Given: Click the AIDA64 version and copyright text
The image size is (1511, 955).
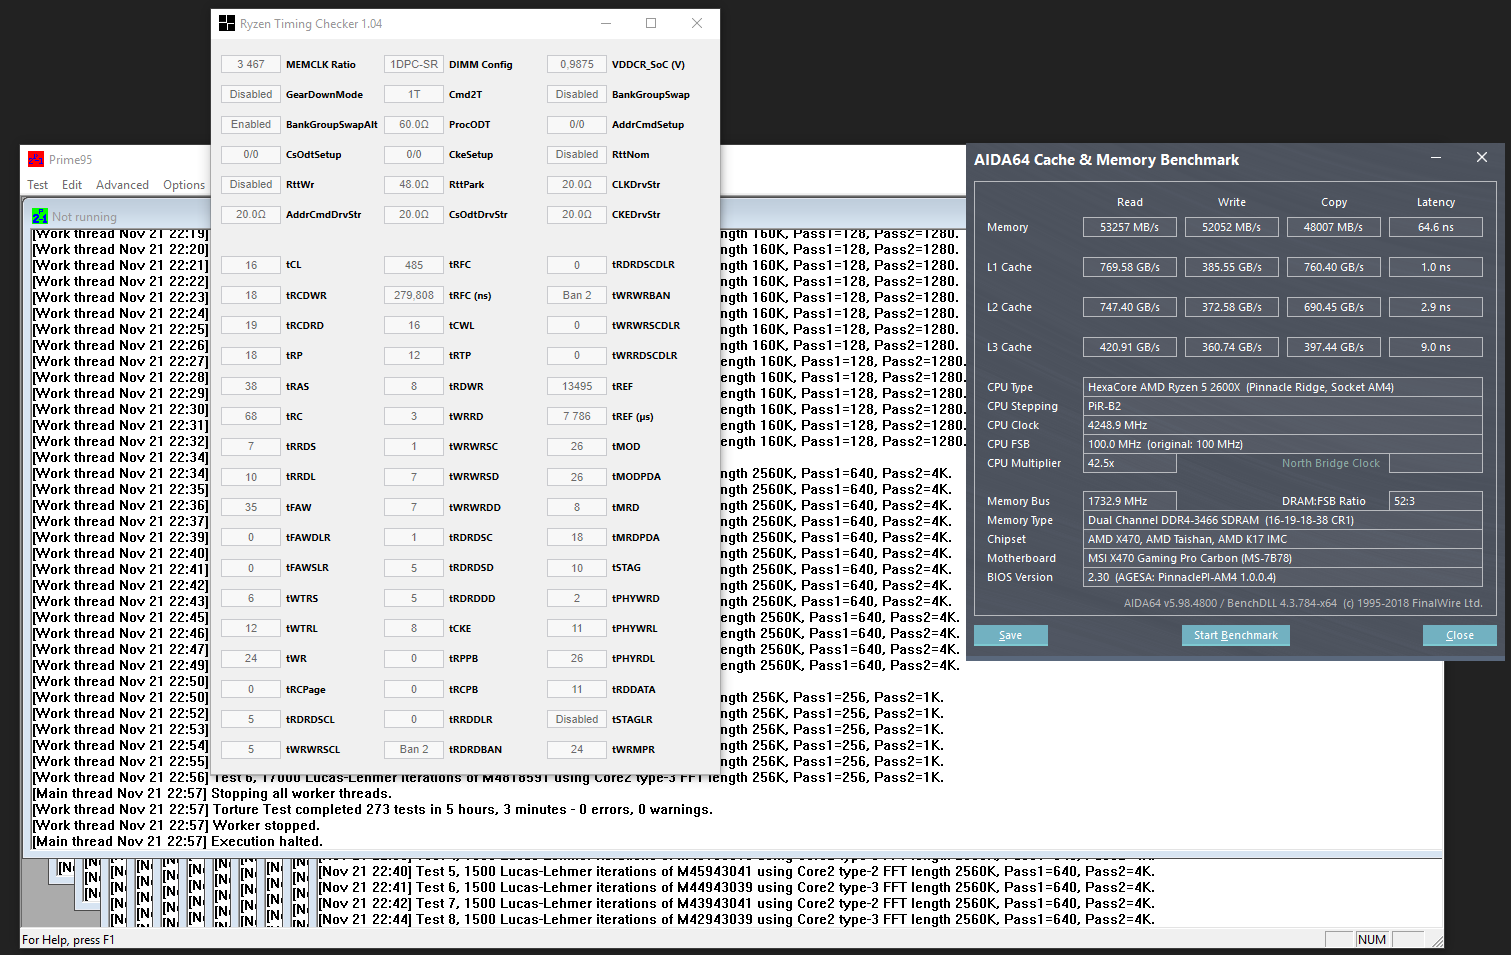Looking at the screenshot, I should [x=1303, y=603].
